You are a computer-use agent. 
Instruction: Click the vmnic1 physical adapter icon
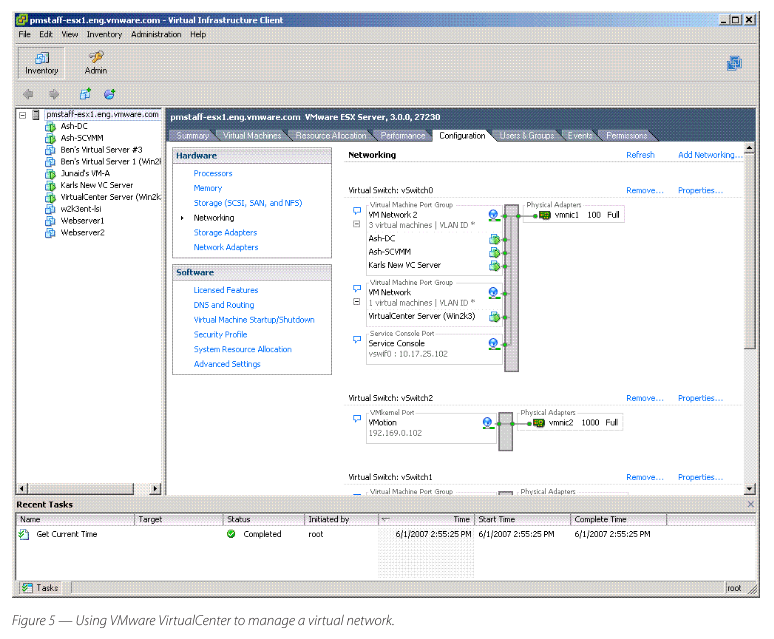point(545,216)
